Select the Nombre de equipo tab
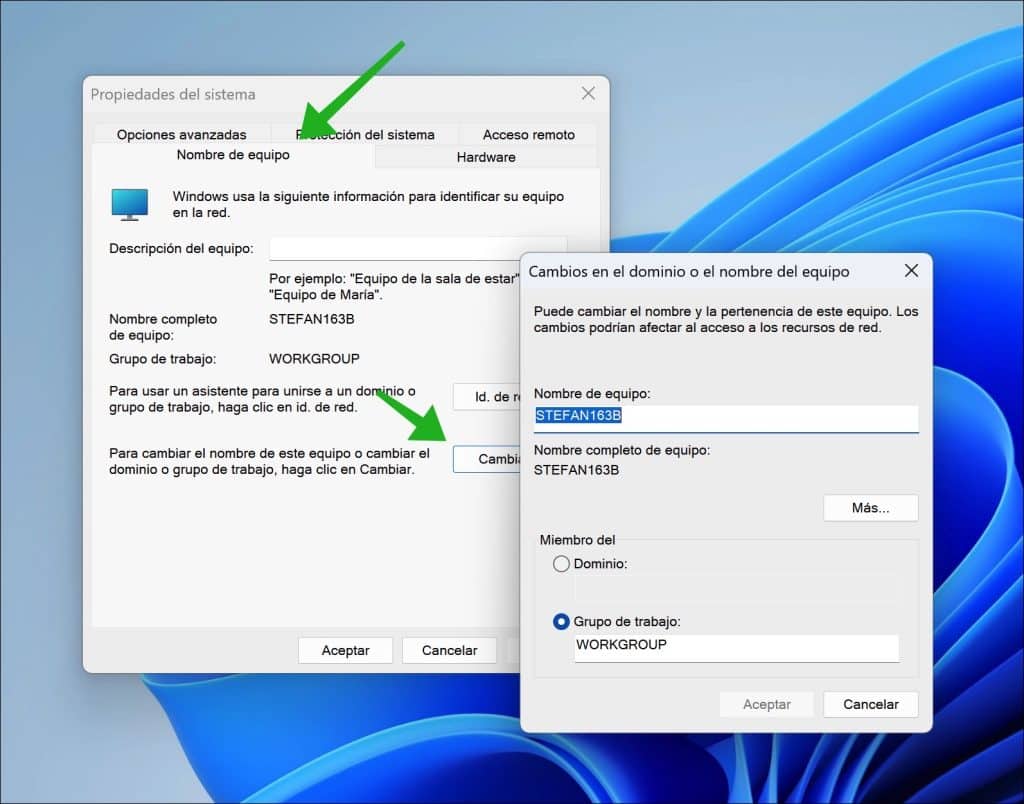The height and width of the screenshot is (804, 1024). [x=233, y=155]
